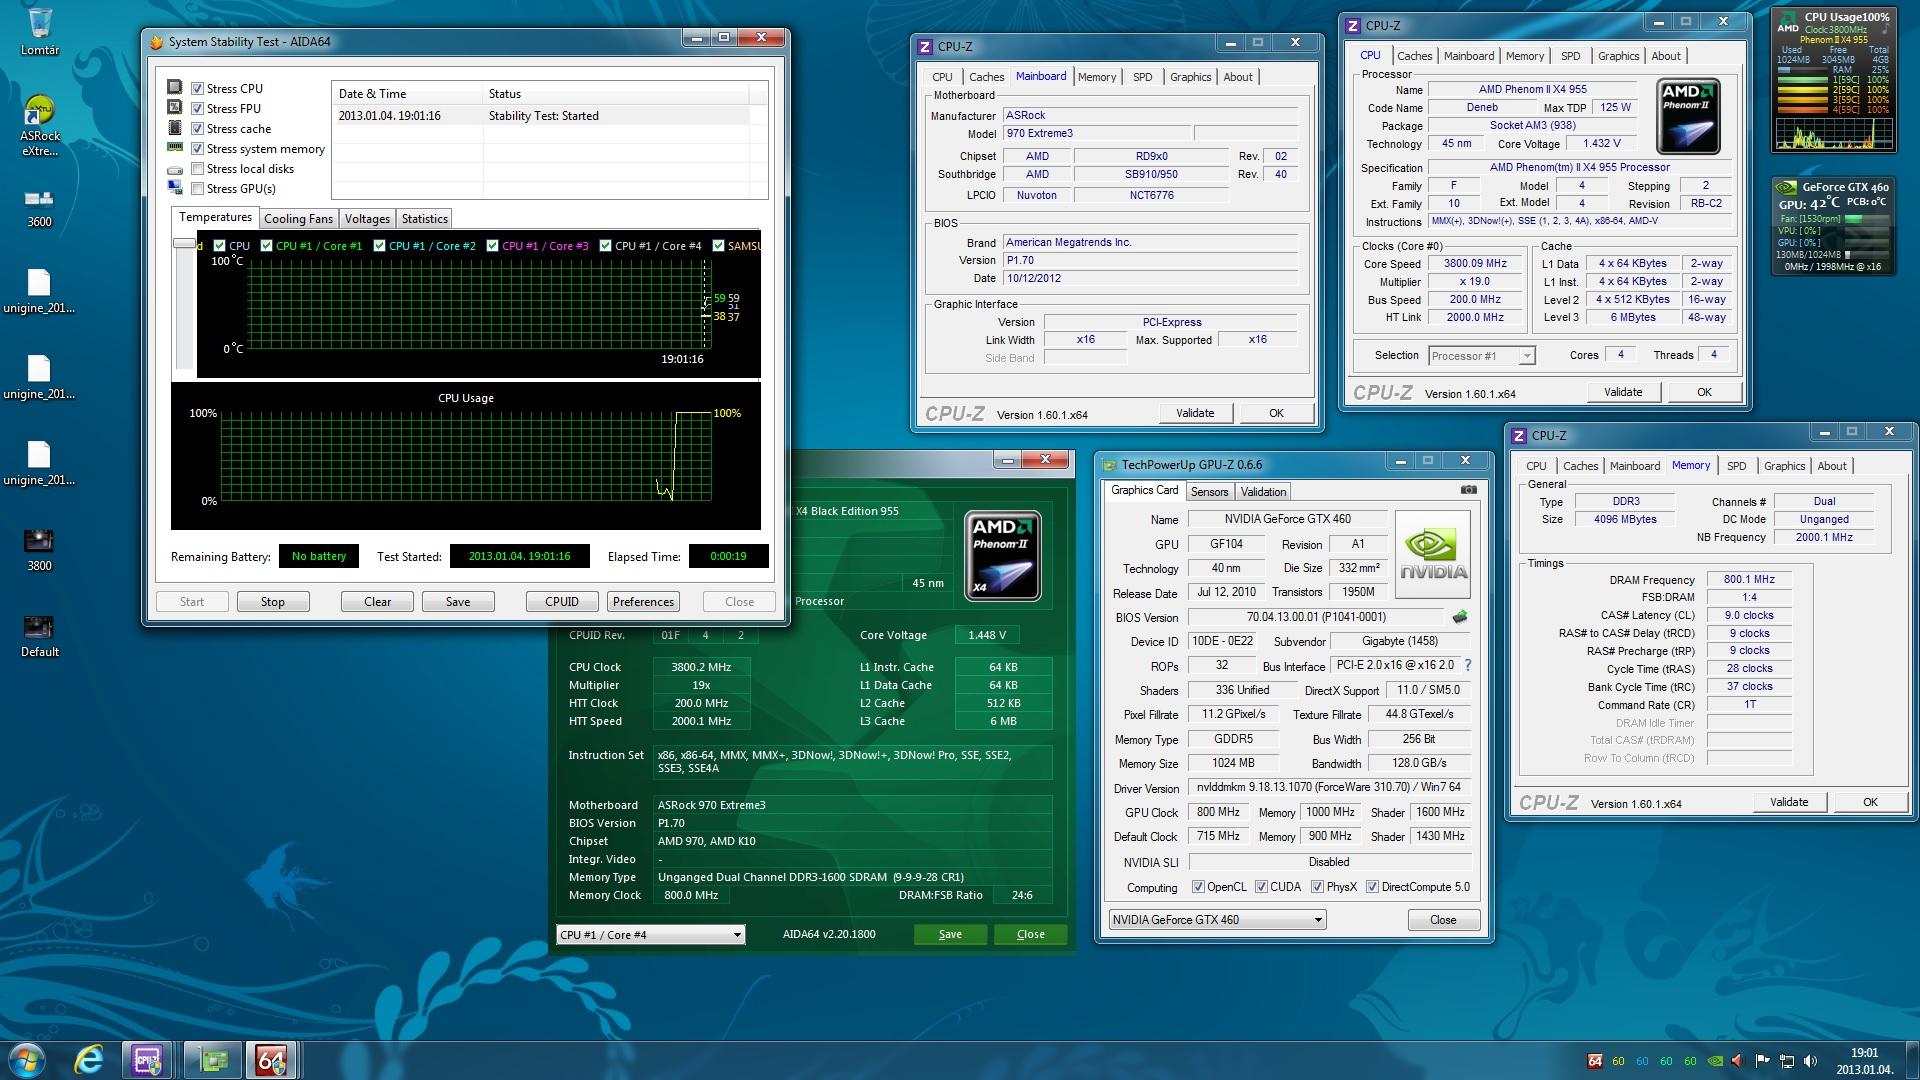Open Caches tab in CPU-Z Mainboard window
The width and height of the screenshot is (1920, 1080).
[986, 77]
